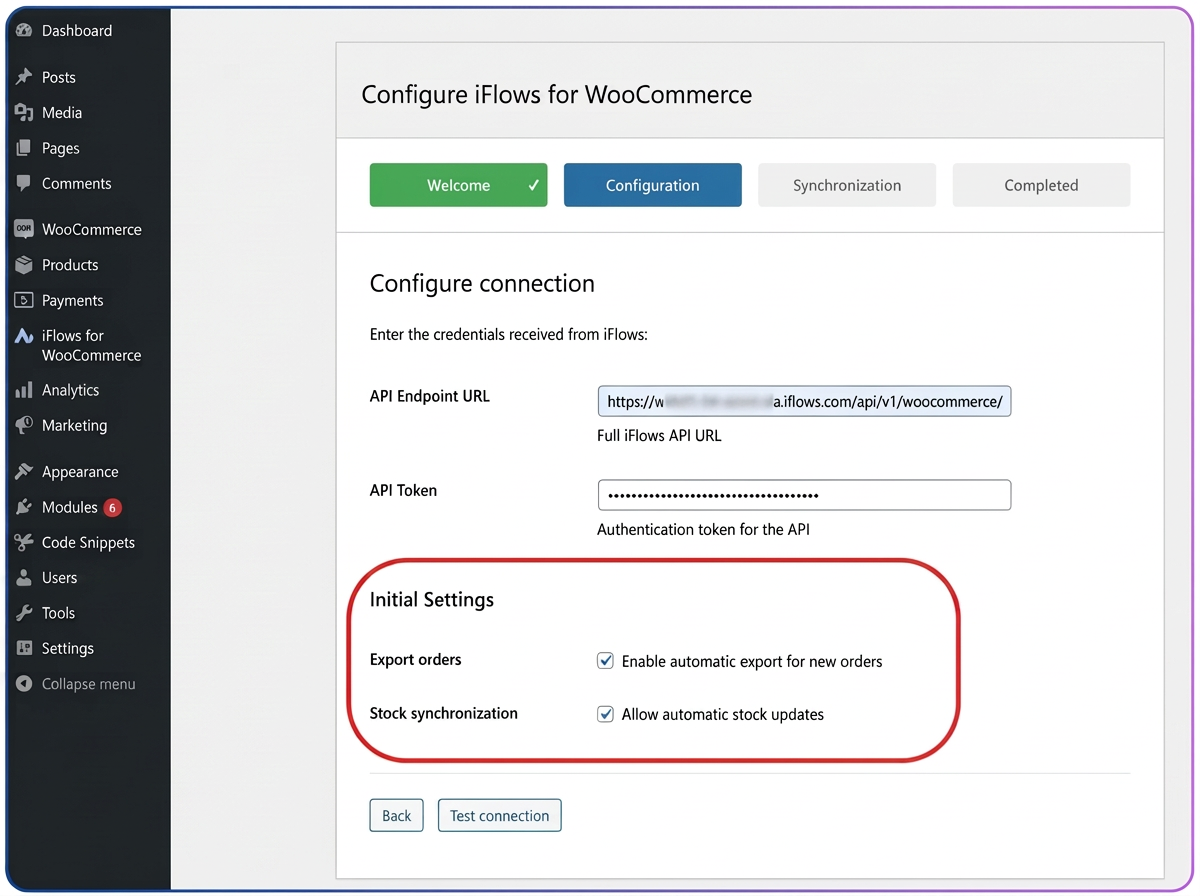The height and width of the screenshot is (896, 1200).
Task: Click the Media icon in sidebar
Action: [x=24, y=113]
